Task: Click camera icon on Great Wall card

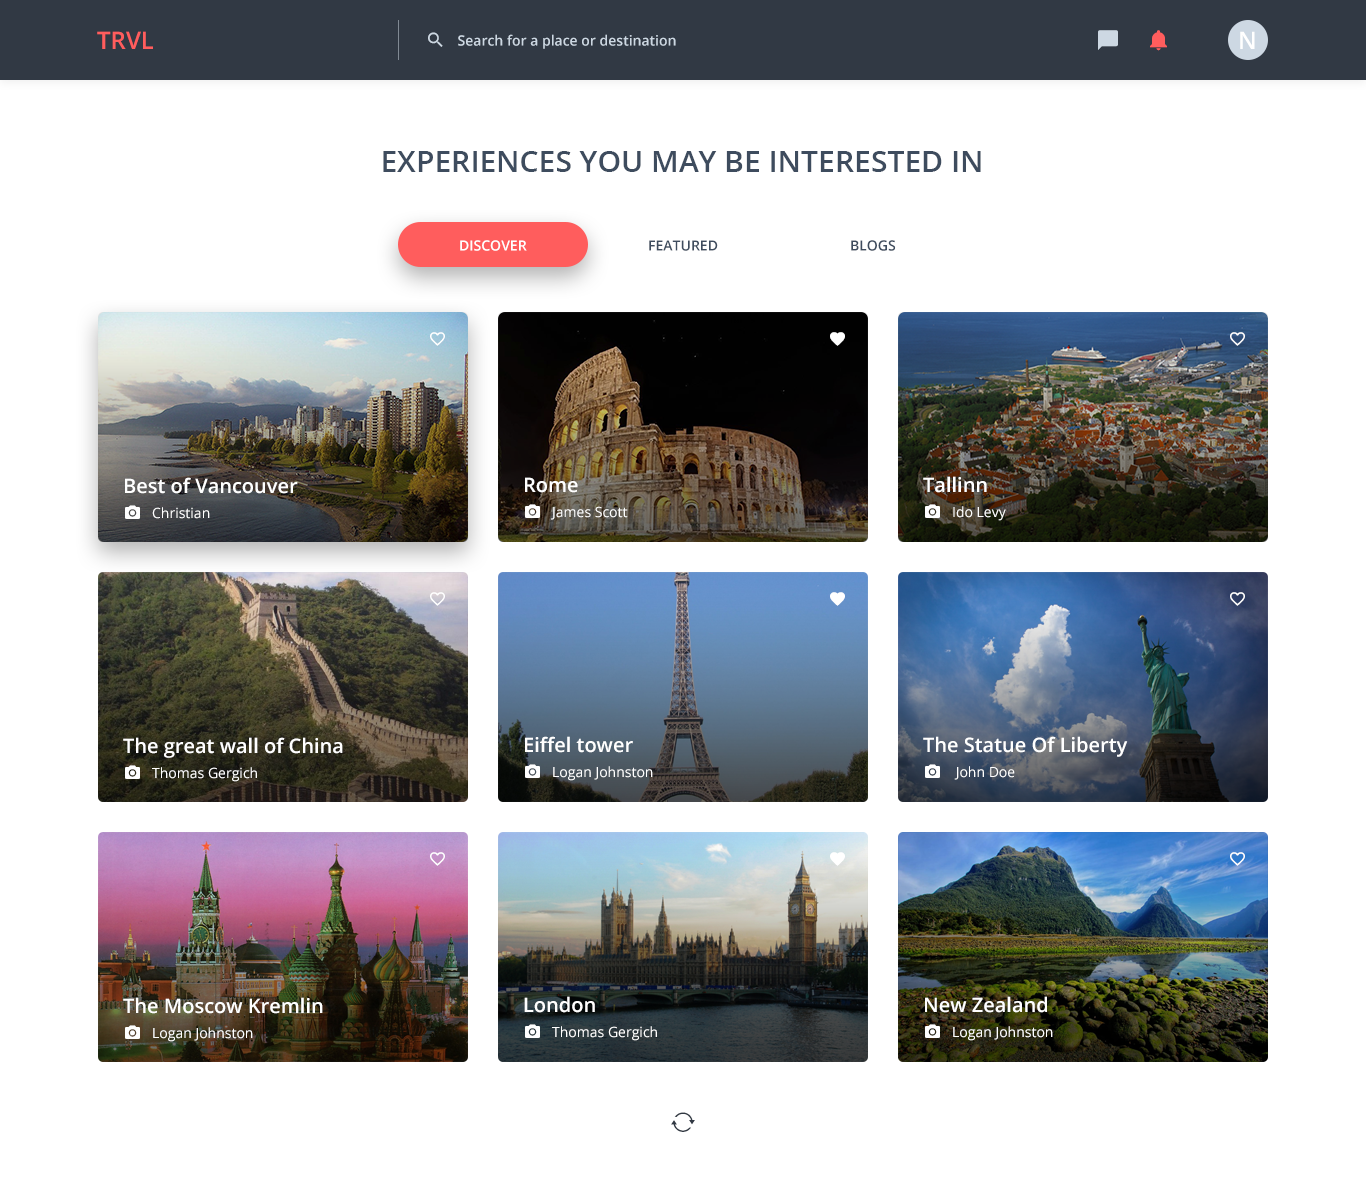Action: (132, 773)
